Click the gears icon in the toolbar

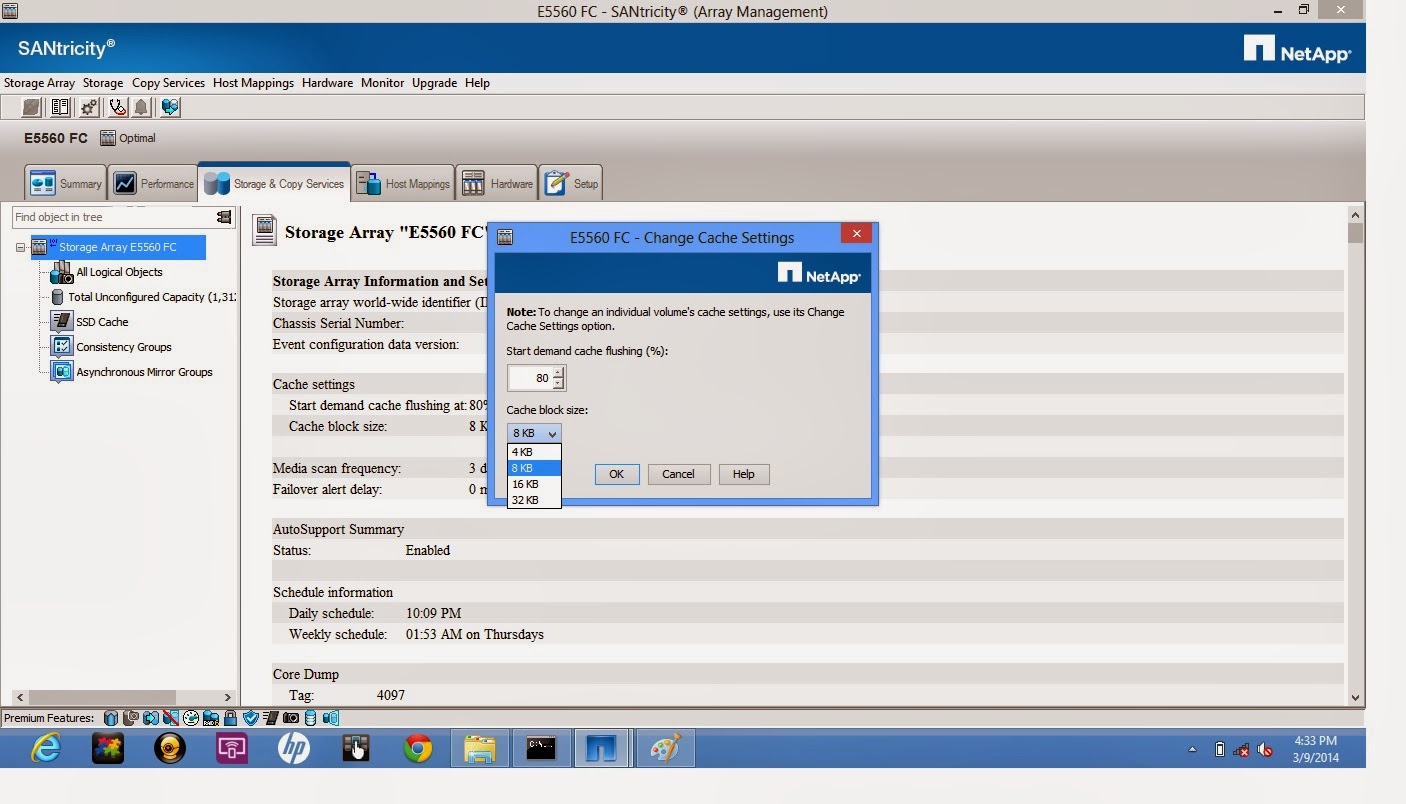[x=89, y=107]
